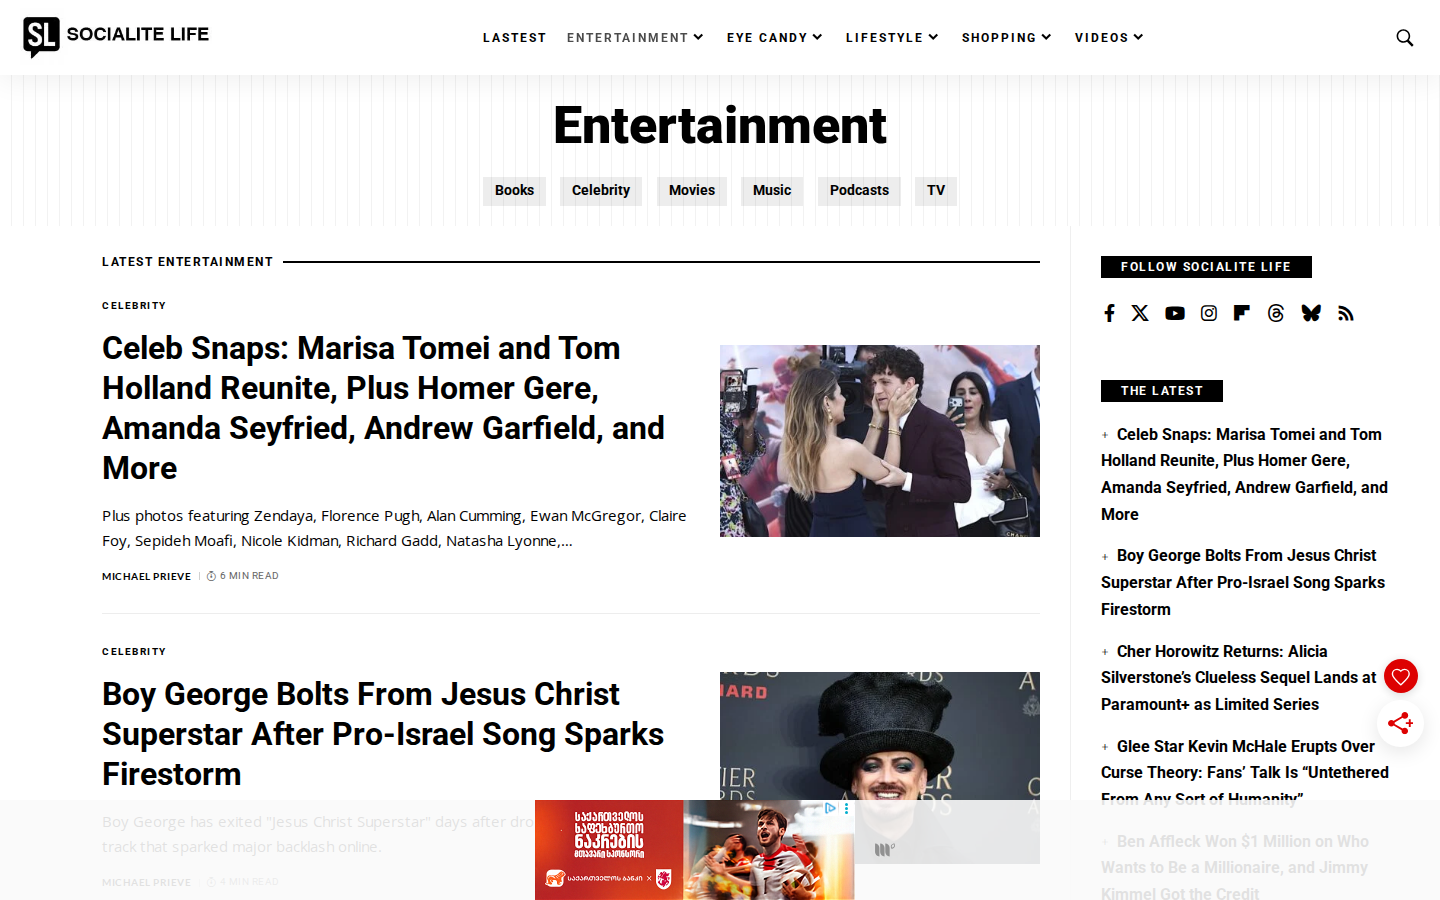
Task: Click the Michael Prieve author link under Celeb Snaps
Action: (x=146, y=576)
